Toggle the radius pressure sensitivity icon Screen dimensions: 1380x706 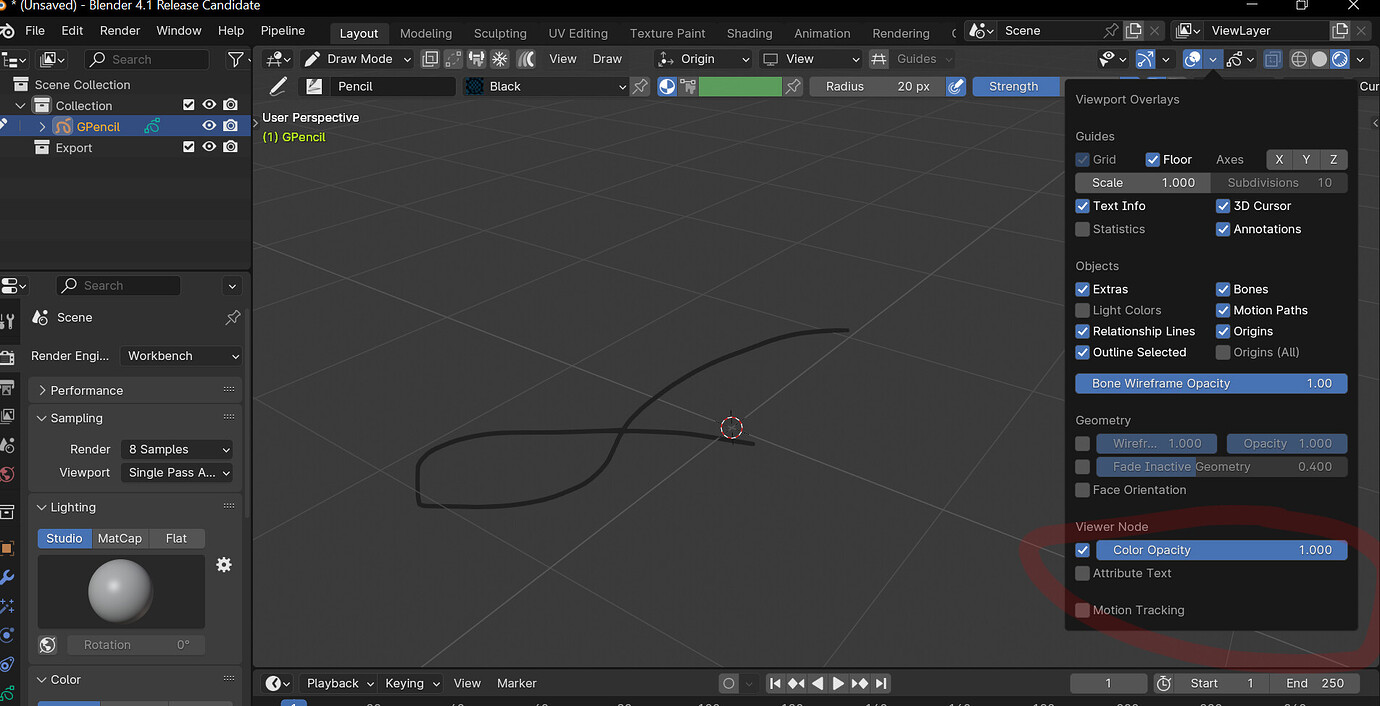click(x=956, y=87)
